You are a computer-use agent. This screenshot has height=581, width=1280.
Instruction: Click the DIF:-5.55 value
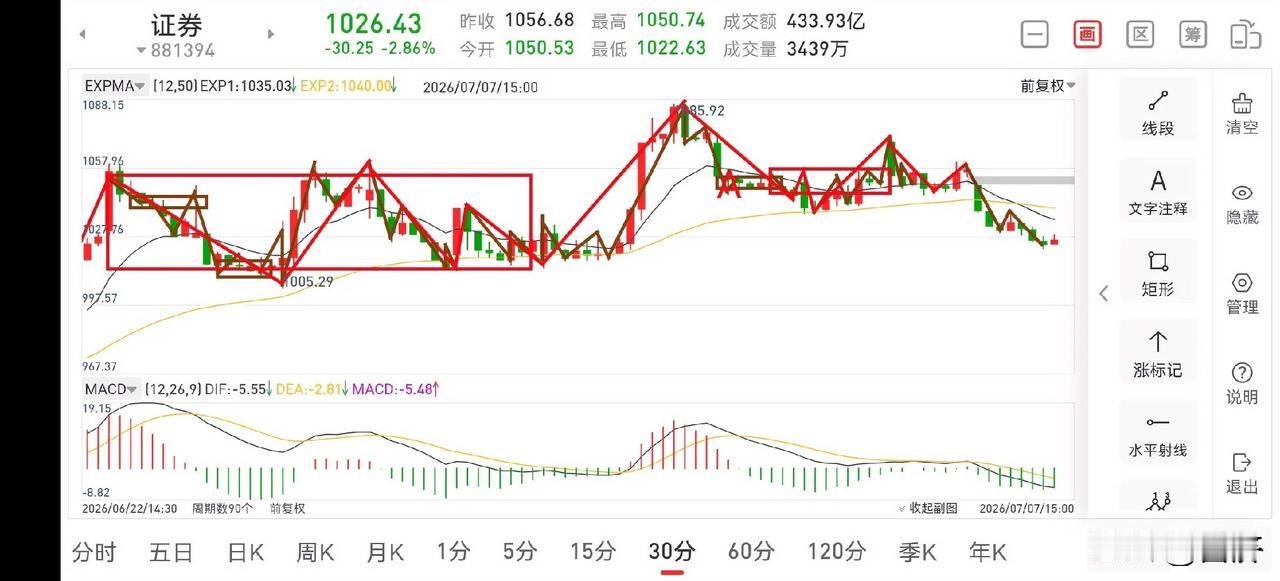(x=236, y=388)
